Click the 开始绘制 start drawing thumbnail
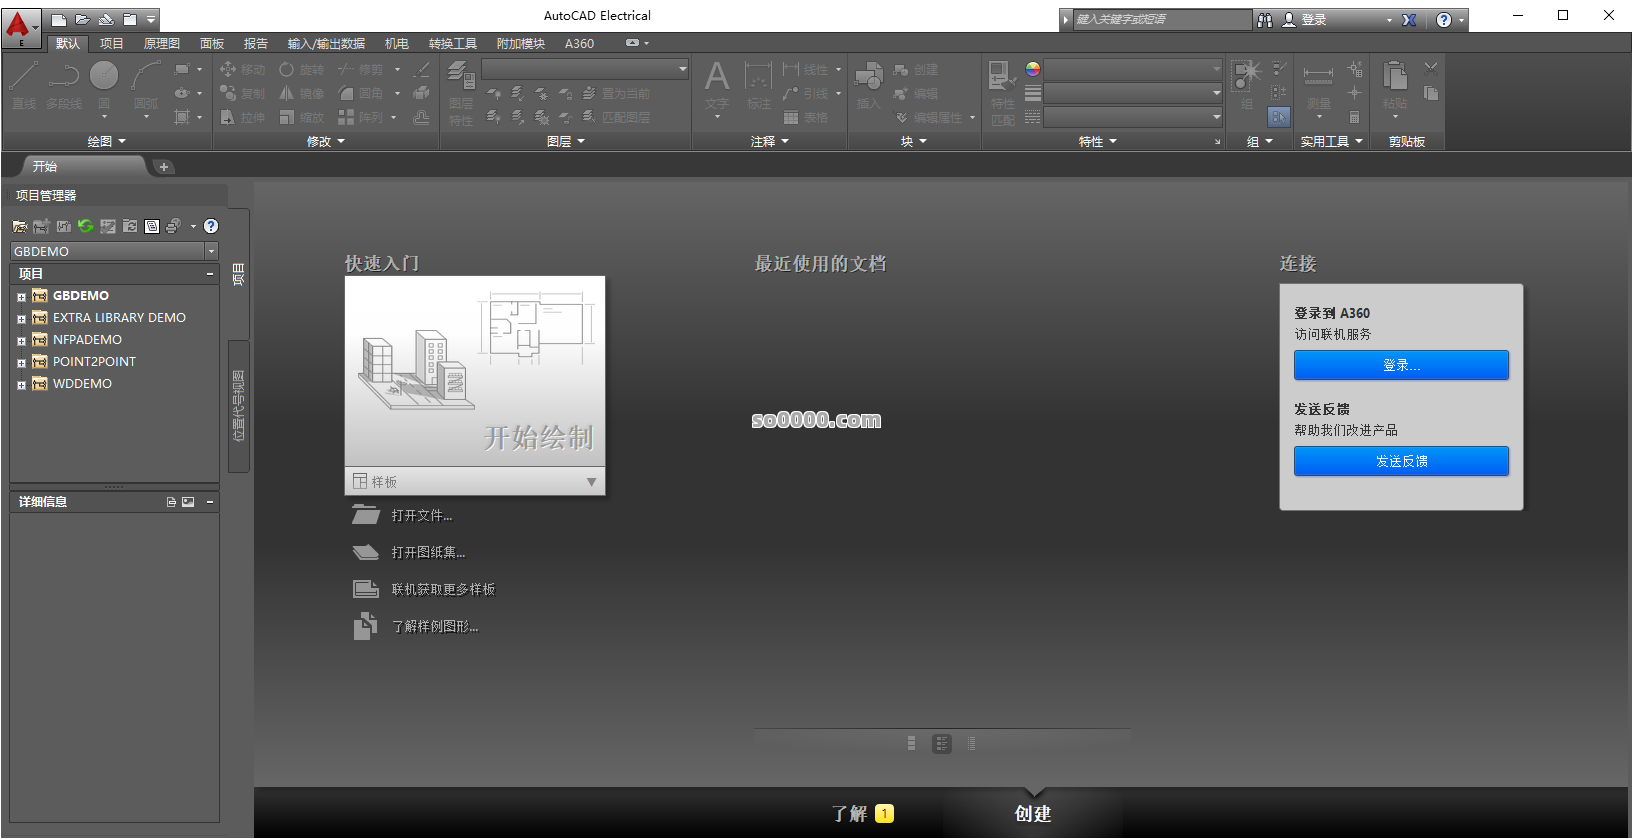 (475, 371)
